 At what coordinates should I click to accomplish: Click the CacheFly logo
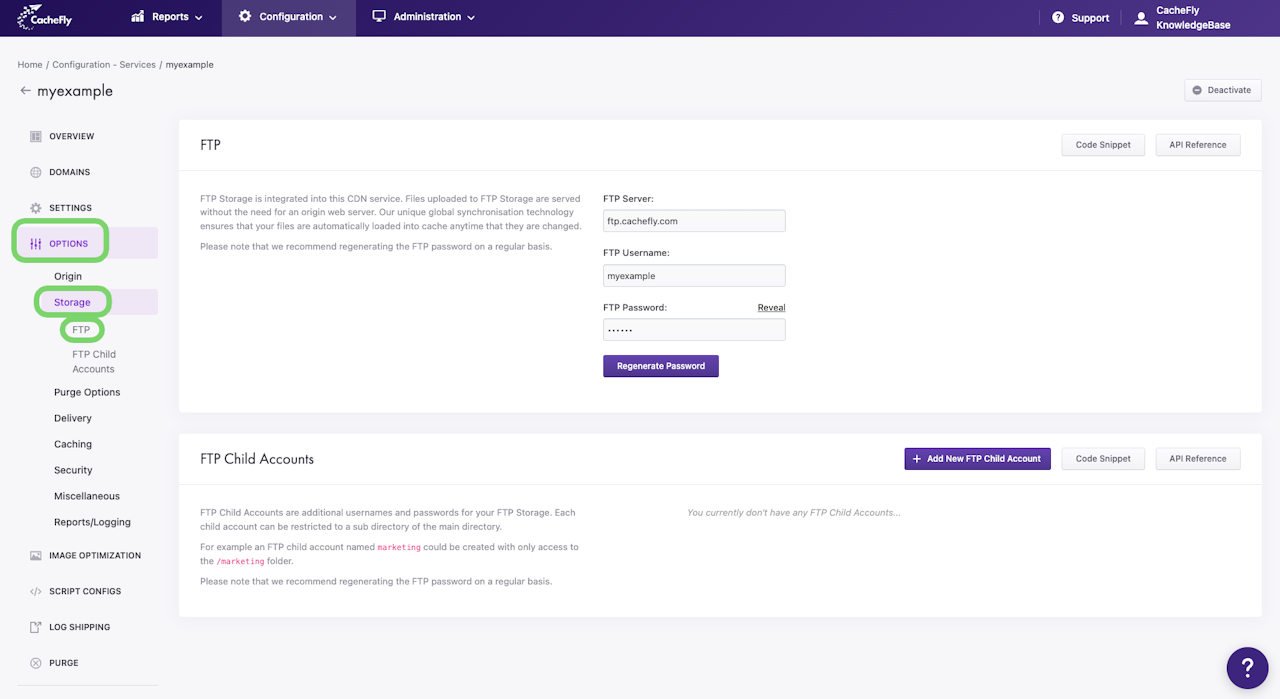(44, 17)
